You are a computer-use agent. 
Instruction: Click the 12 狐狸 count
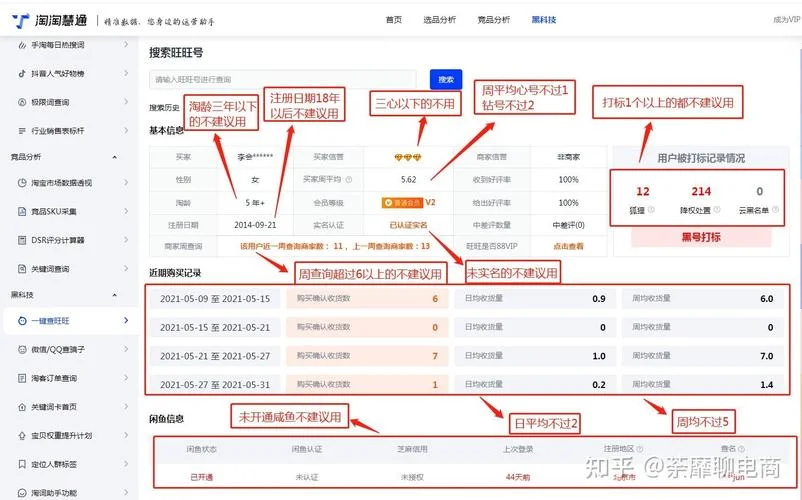click(642, 191)
